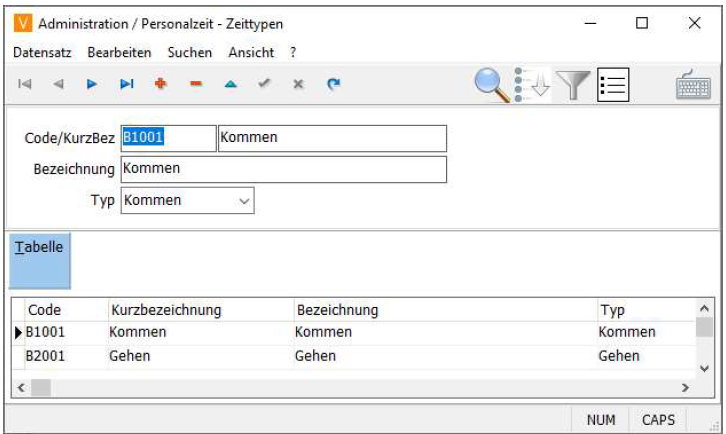Click CAPS status bar indicator
The width and height of the screenshot is (726, 434).
coord(658,420)
